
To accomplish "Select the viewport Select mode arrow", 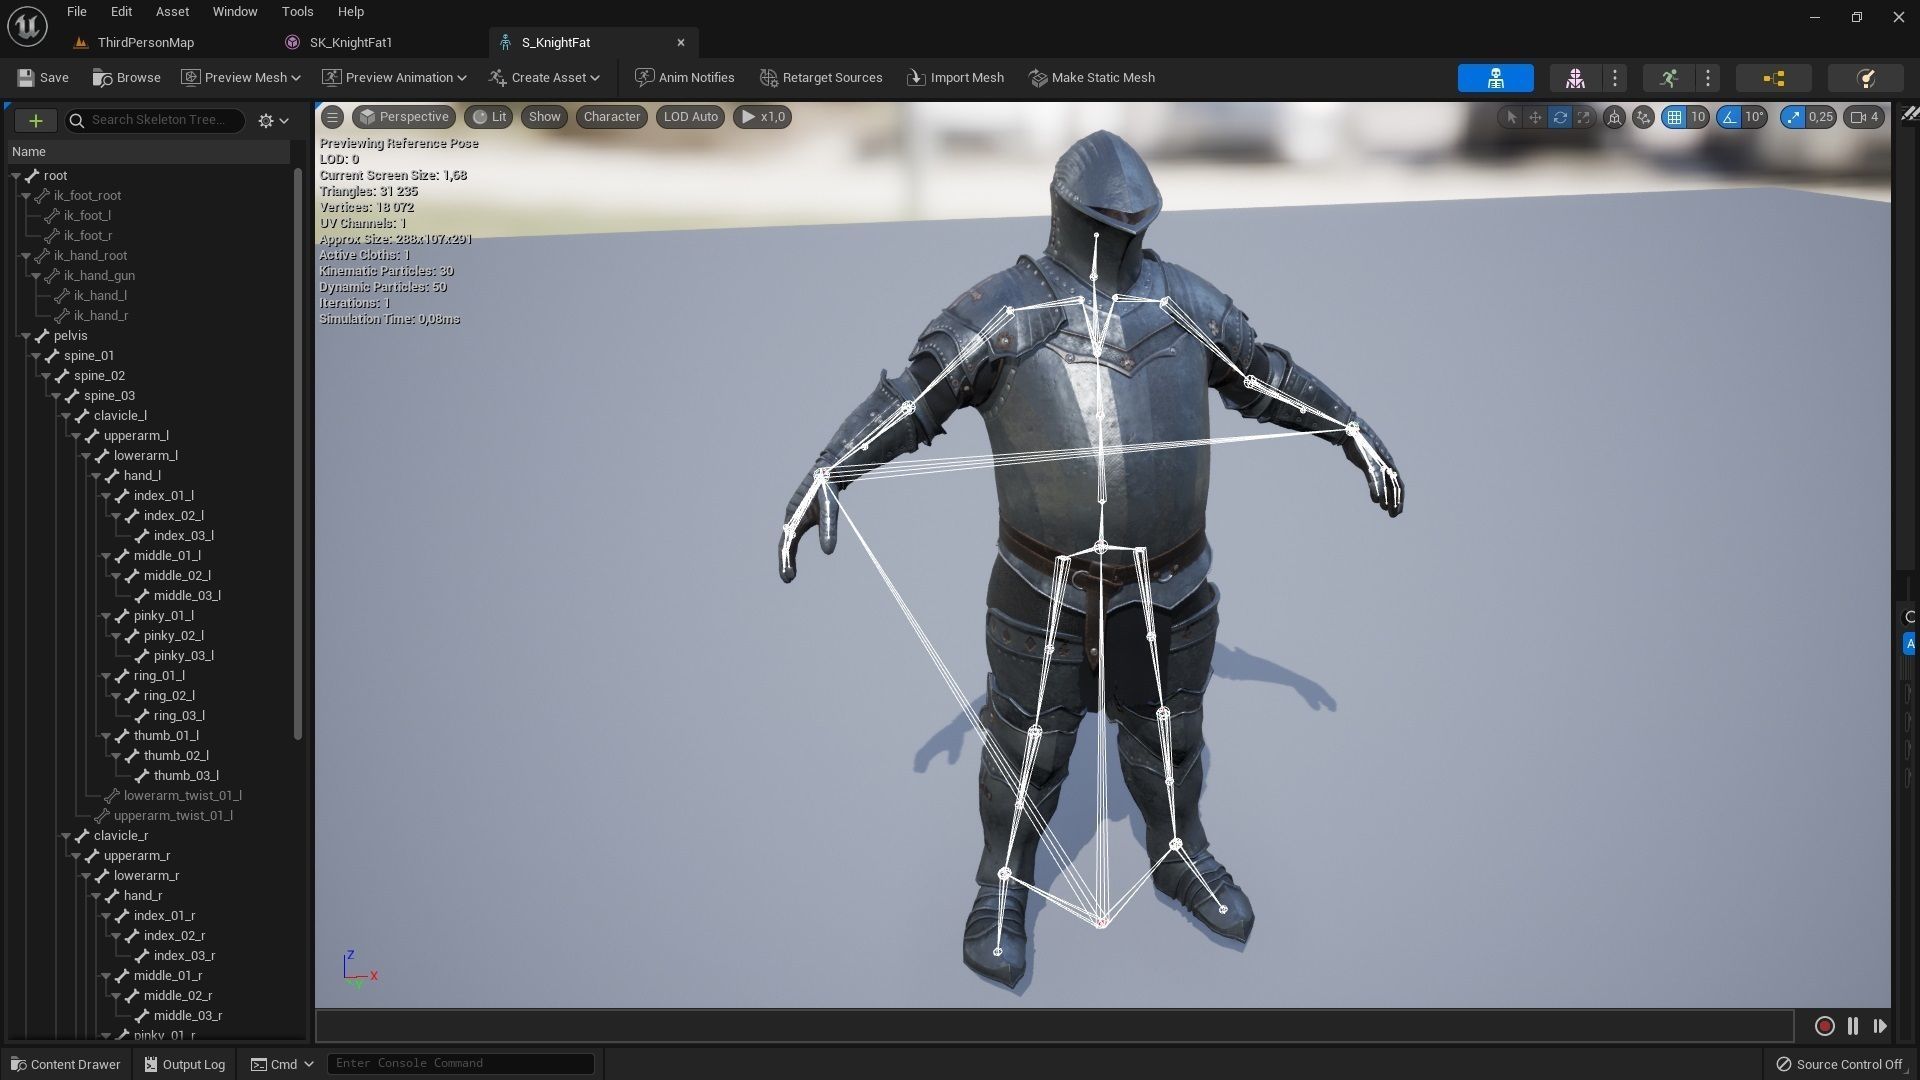I will [1511, 117].
